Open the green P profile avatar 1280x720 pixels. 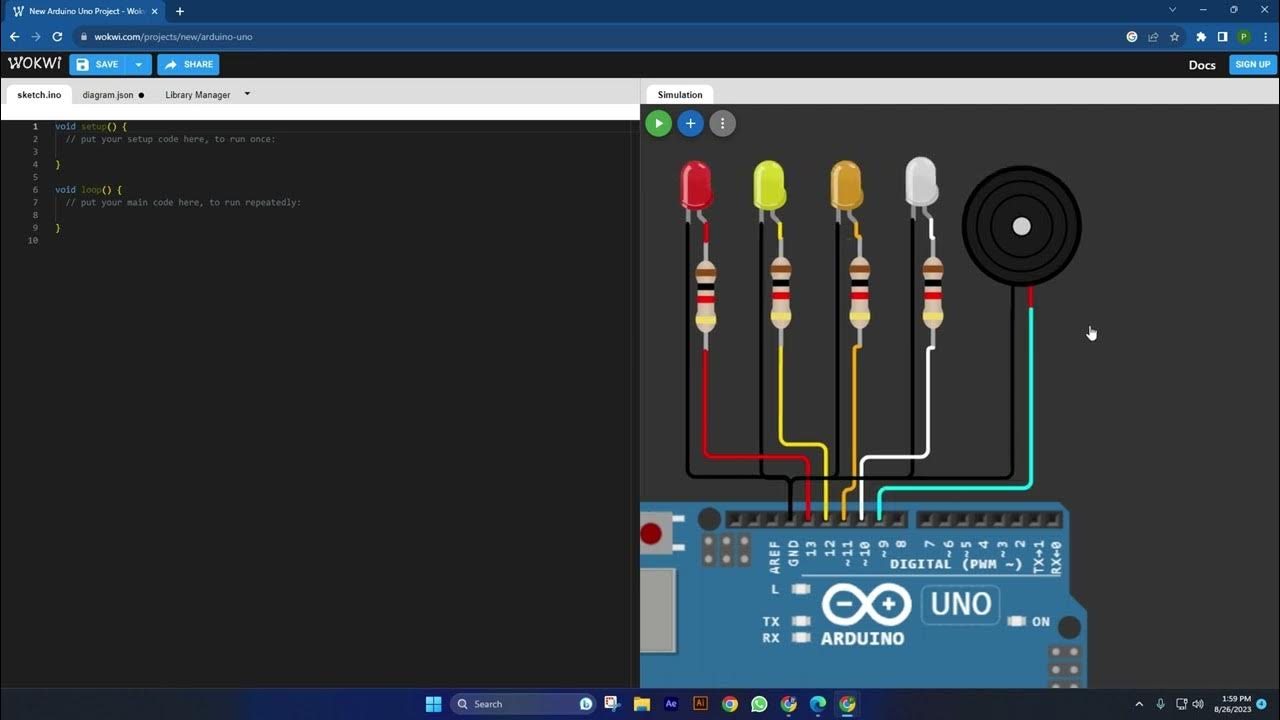pyautogui.click(x=1244, y=37)
